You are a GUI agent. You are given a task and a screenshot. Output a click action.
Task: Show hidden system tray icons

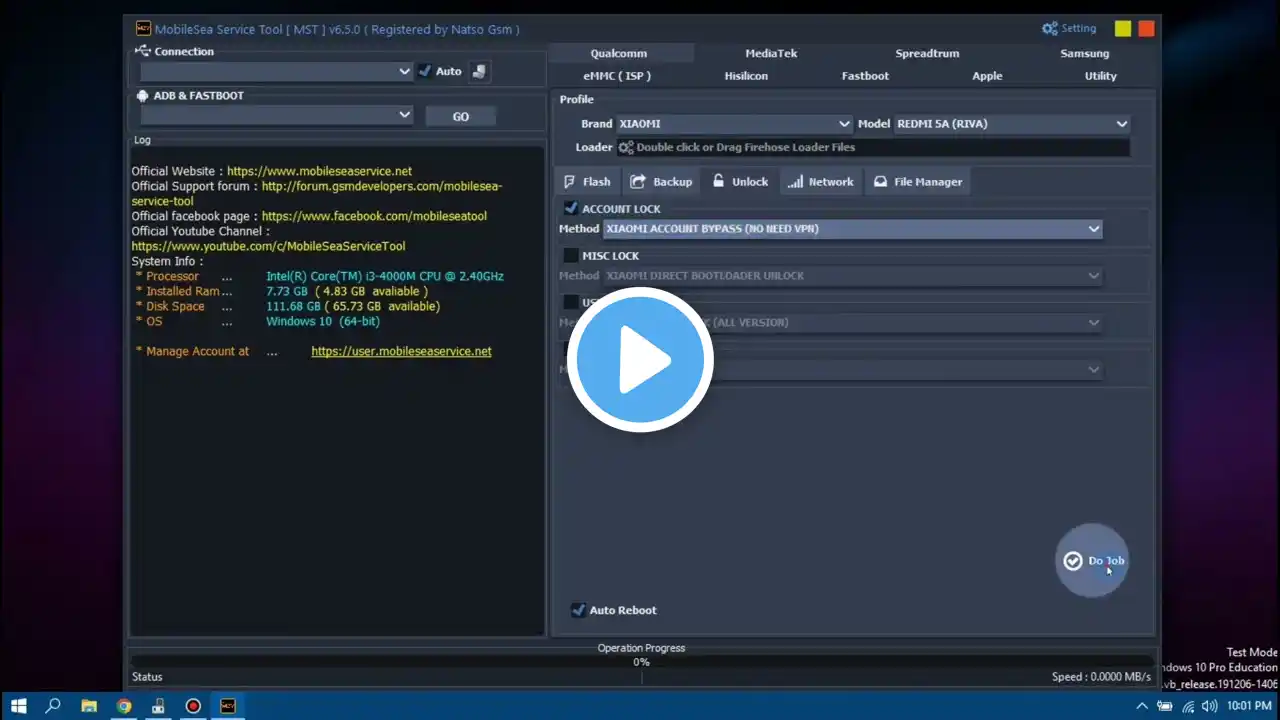[x=1142, y=706]
